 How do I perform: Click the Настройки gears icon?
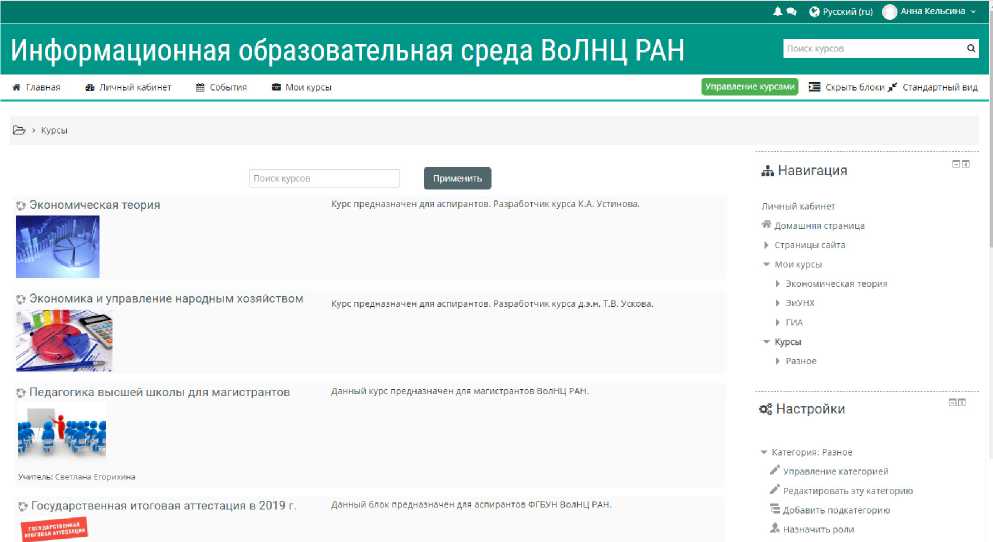[x=766, y=409]
